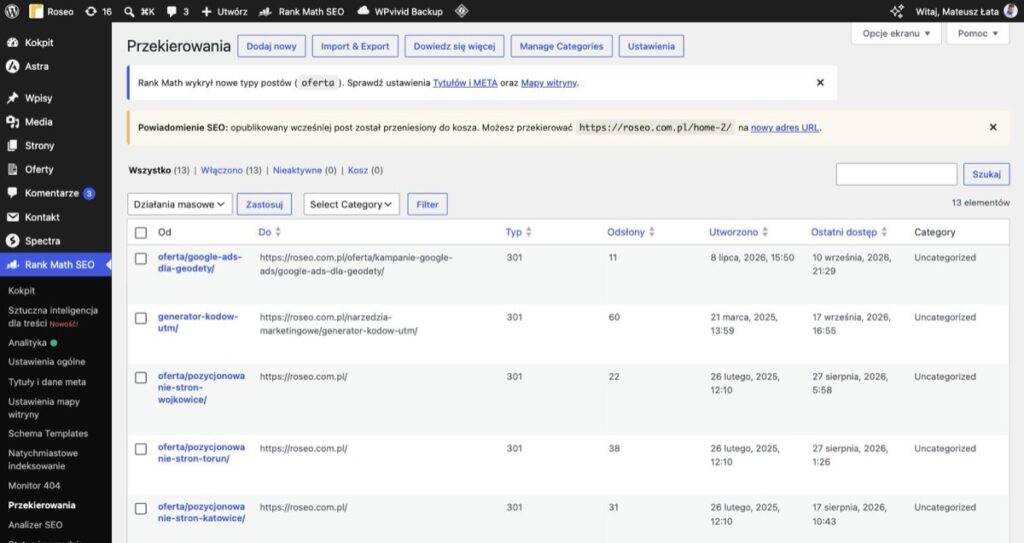Viewport: 1024px width, 543px height.
Task: Click the Manage Categories button
Action: 562,46
